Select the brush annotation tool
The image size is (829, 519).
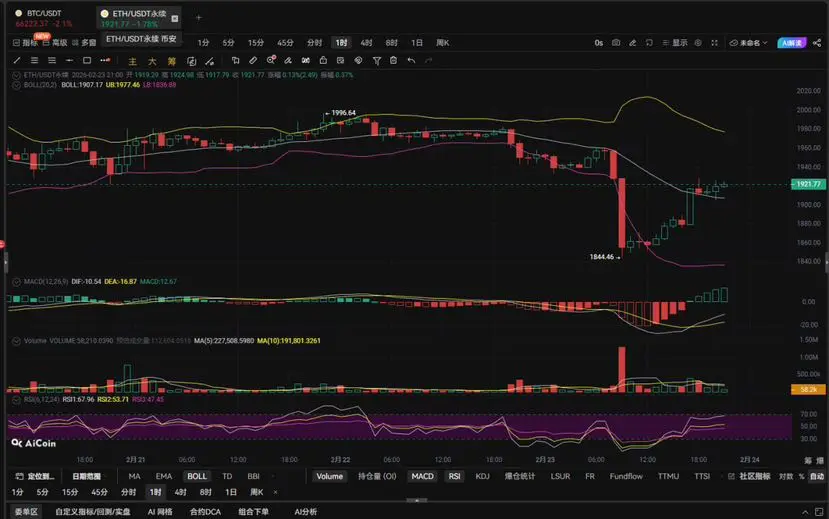(288, 61)
